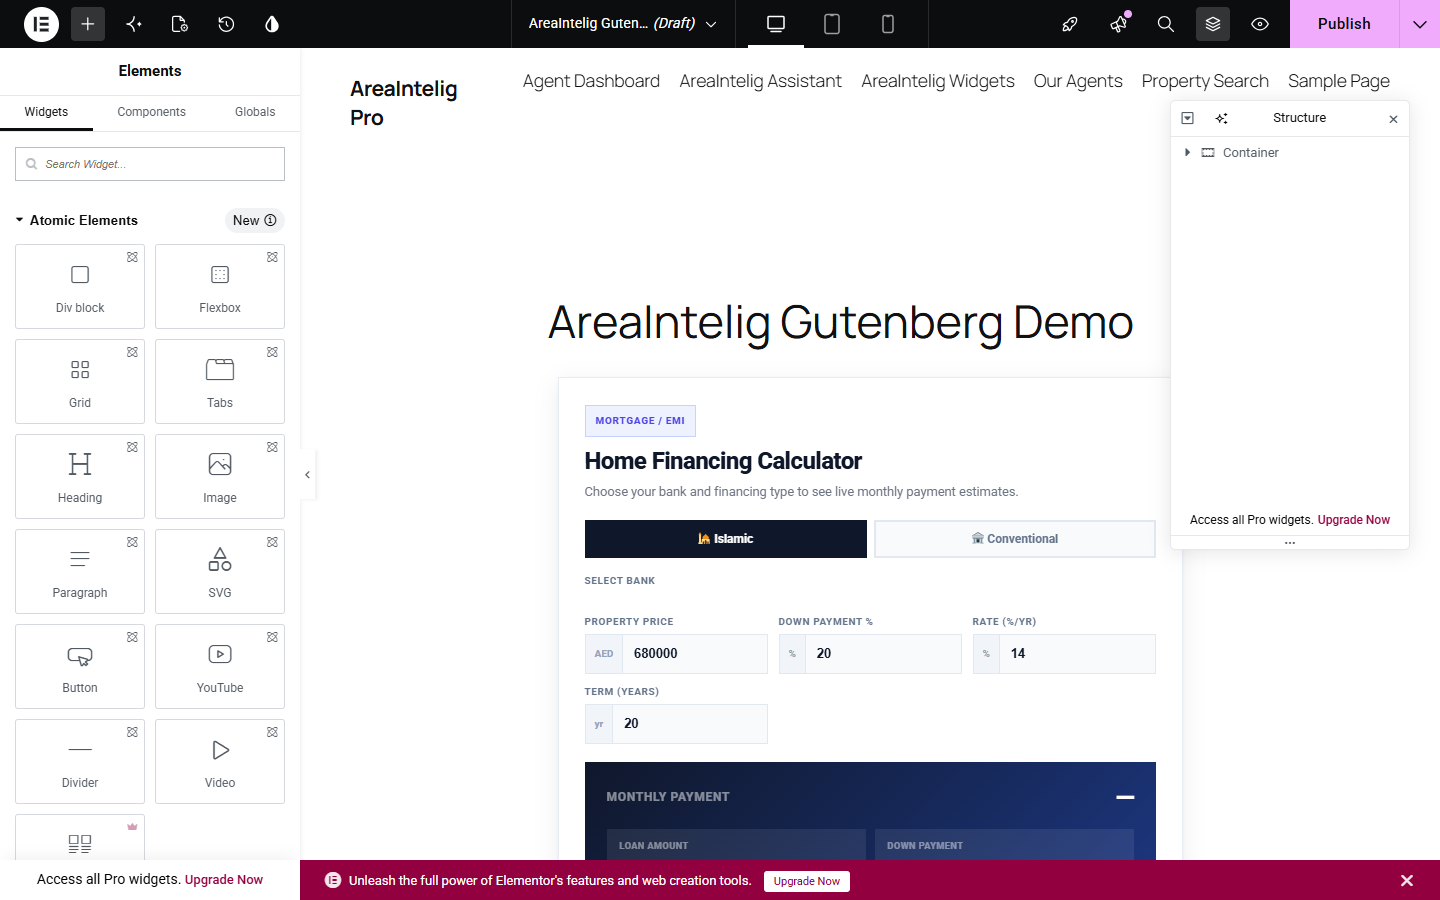Select the Widgets tab
The height and width of the screenshot is (900, 1440).
46,112
